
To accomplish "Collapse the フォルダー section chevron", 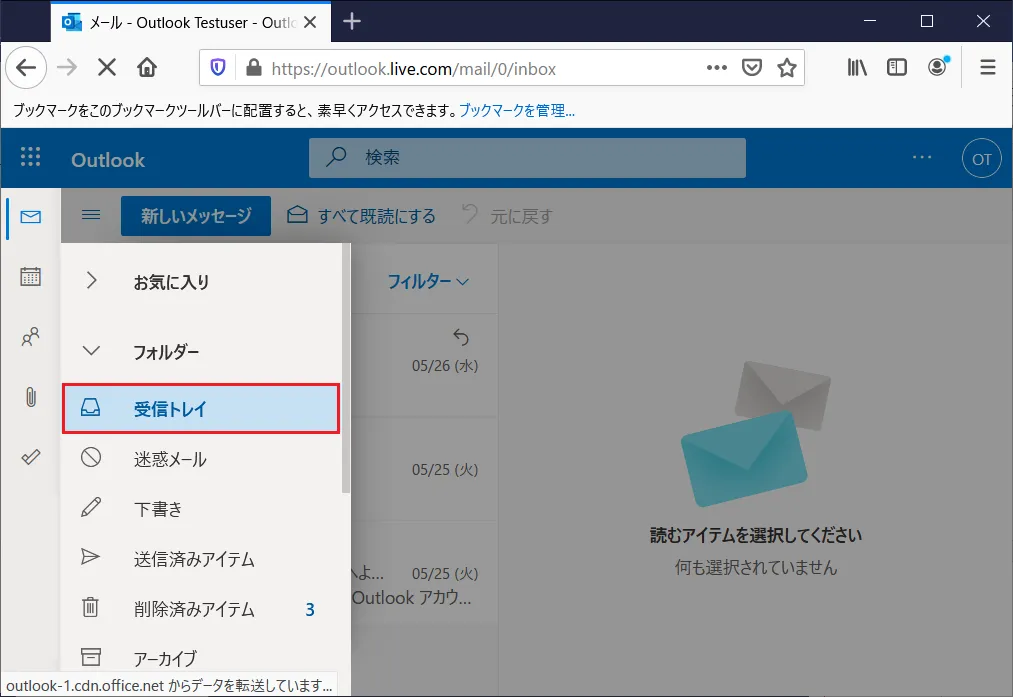I will pyautogui.click(x=91, y=351).
